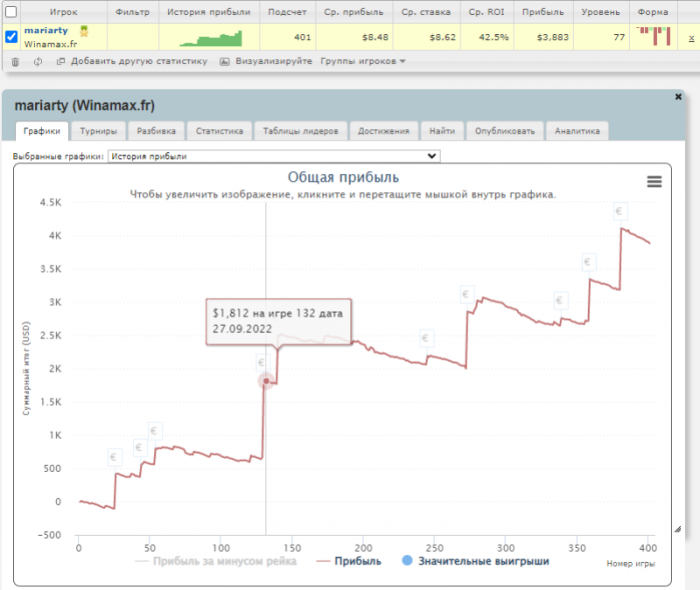Click the gold badge icon next to mariarty
700x590 pixels.
click(84, 31)
